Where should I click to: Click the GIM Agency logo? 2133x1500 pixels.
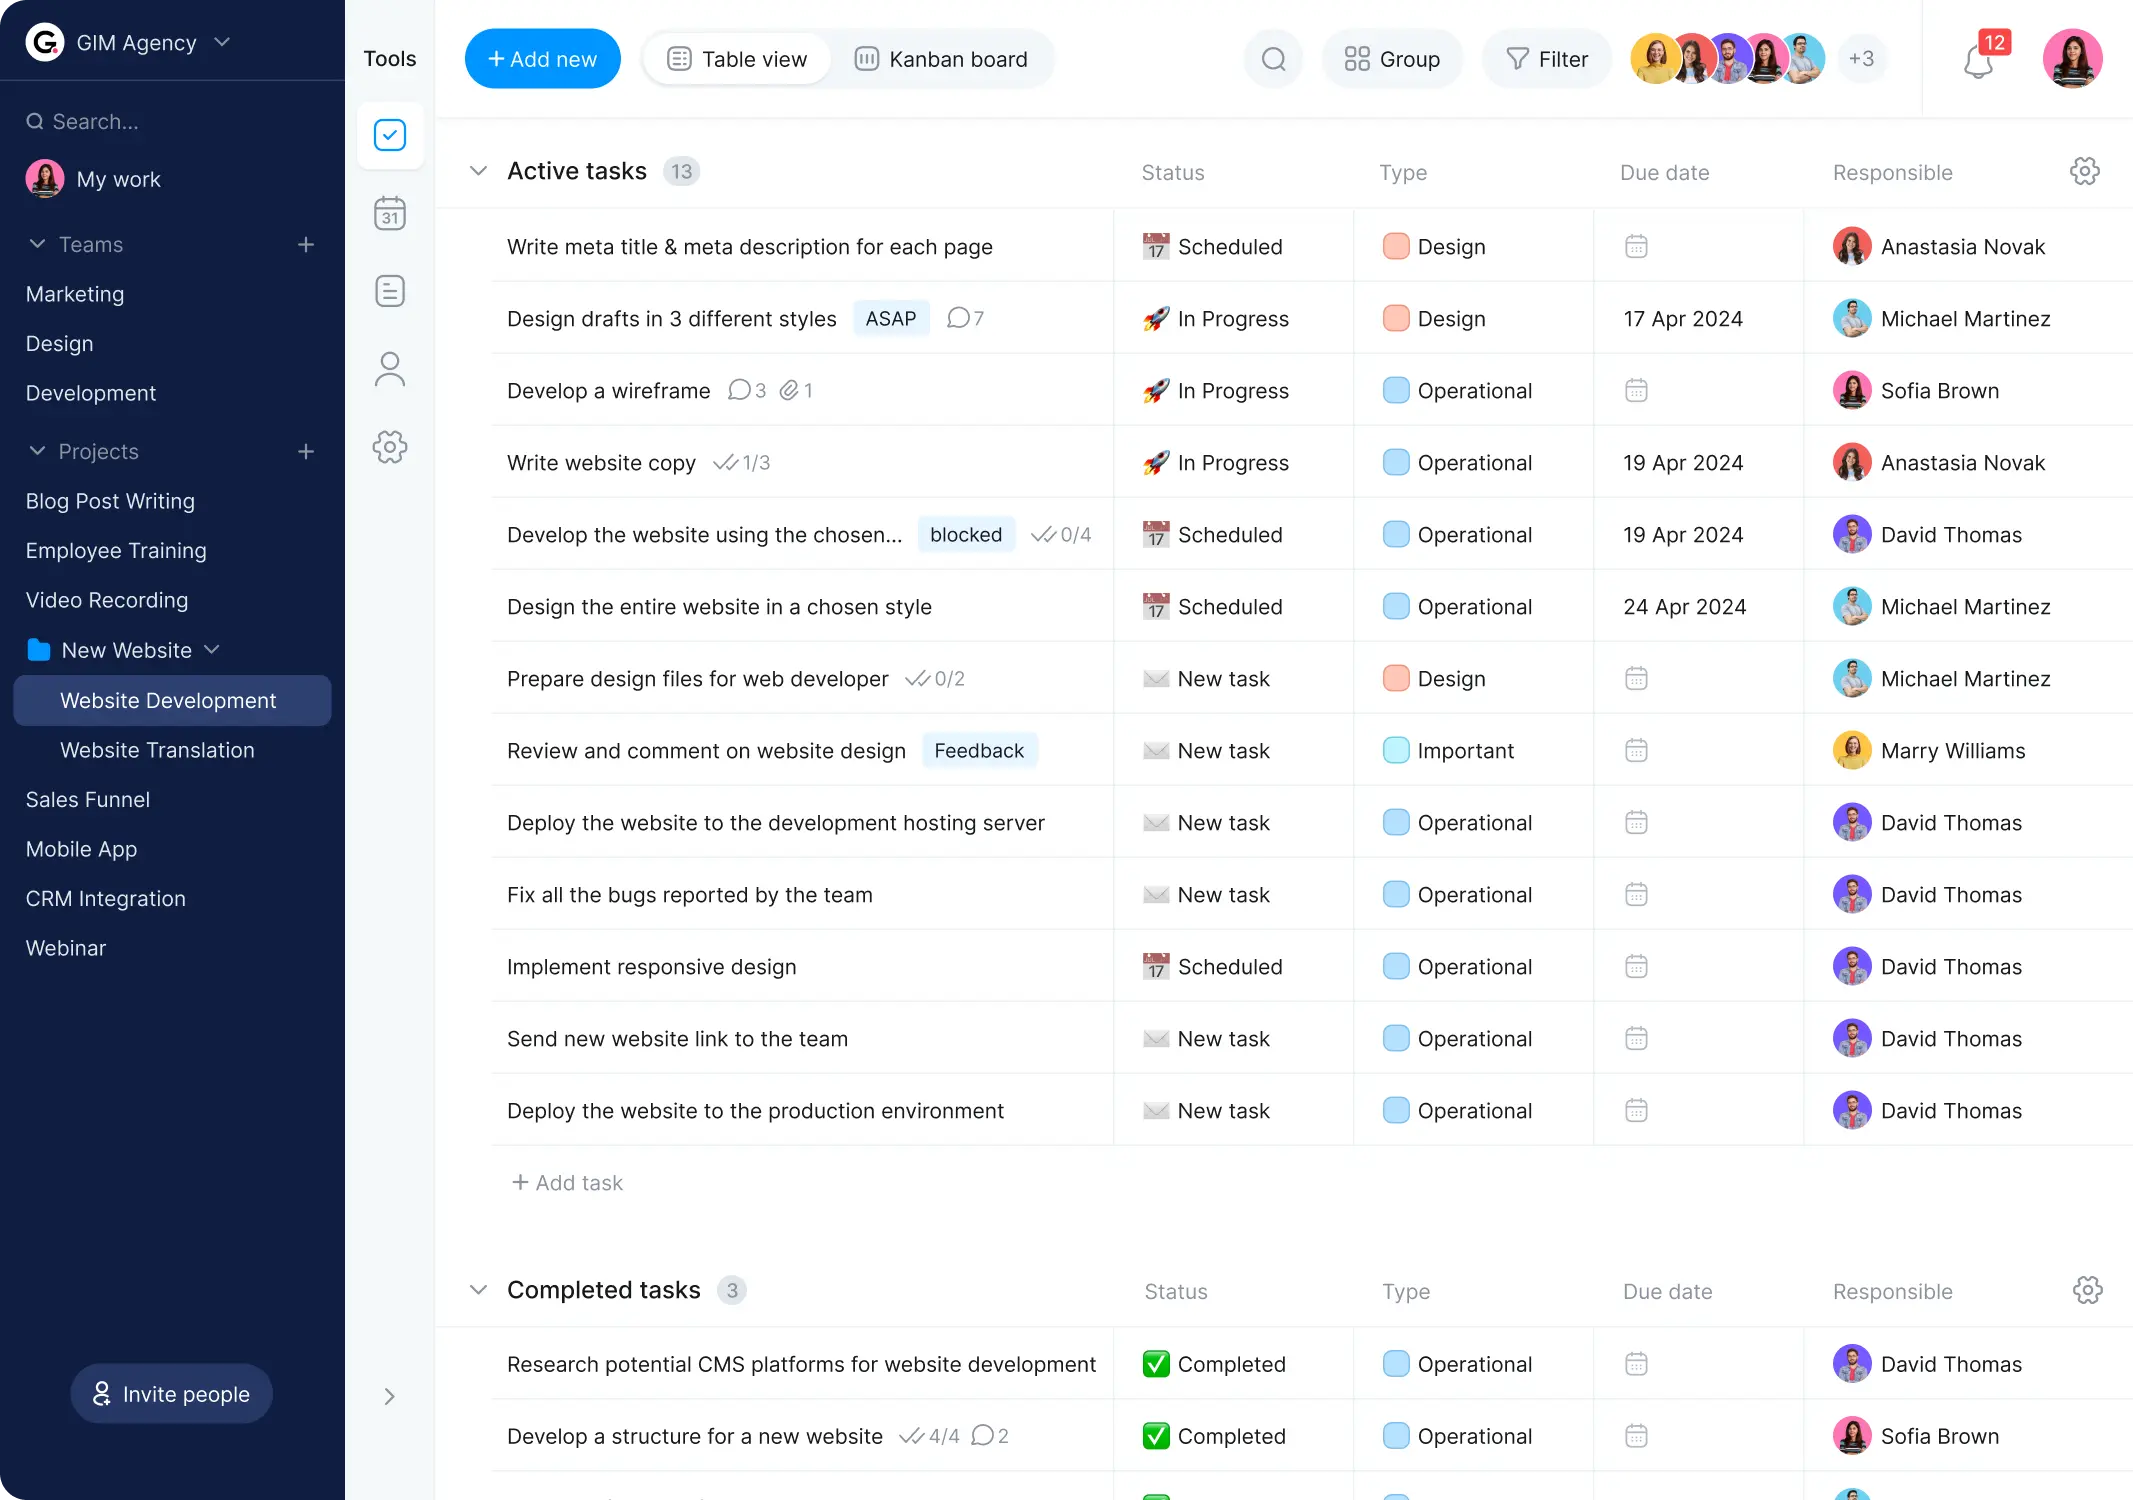click(45, 42)
